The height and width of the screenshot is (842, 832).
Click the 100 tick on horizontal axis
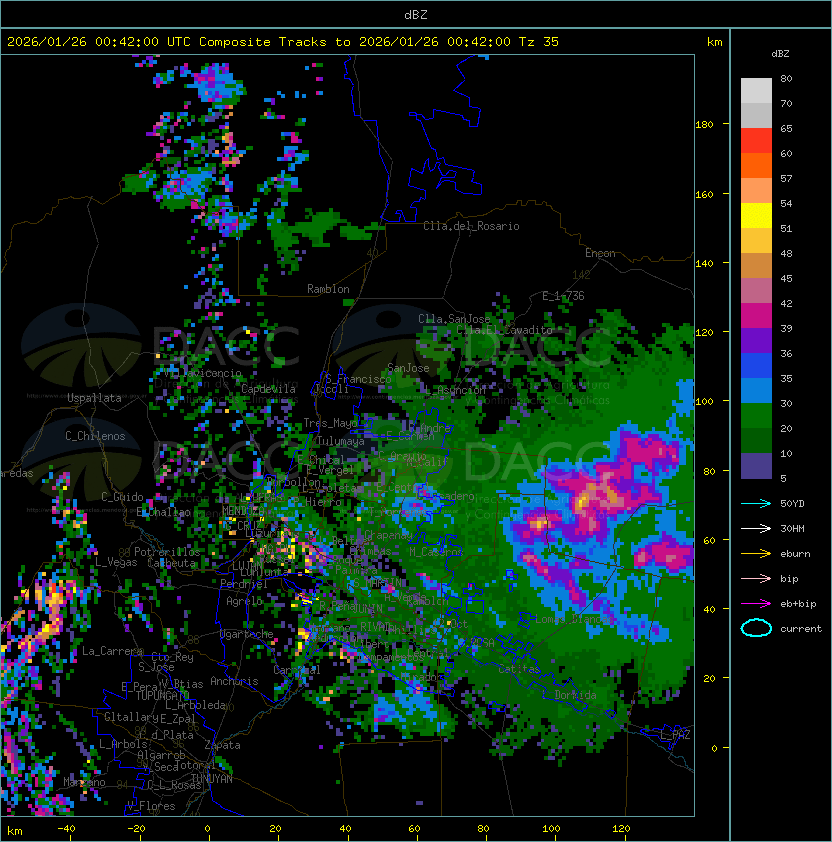pyautogui.click(x=551, y=829)
